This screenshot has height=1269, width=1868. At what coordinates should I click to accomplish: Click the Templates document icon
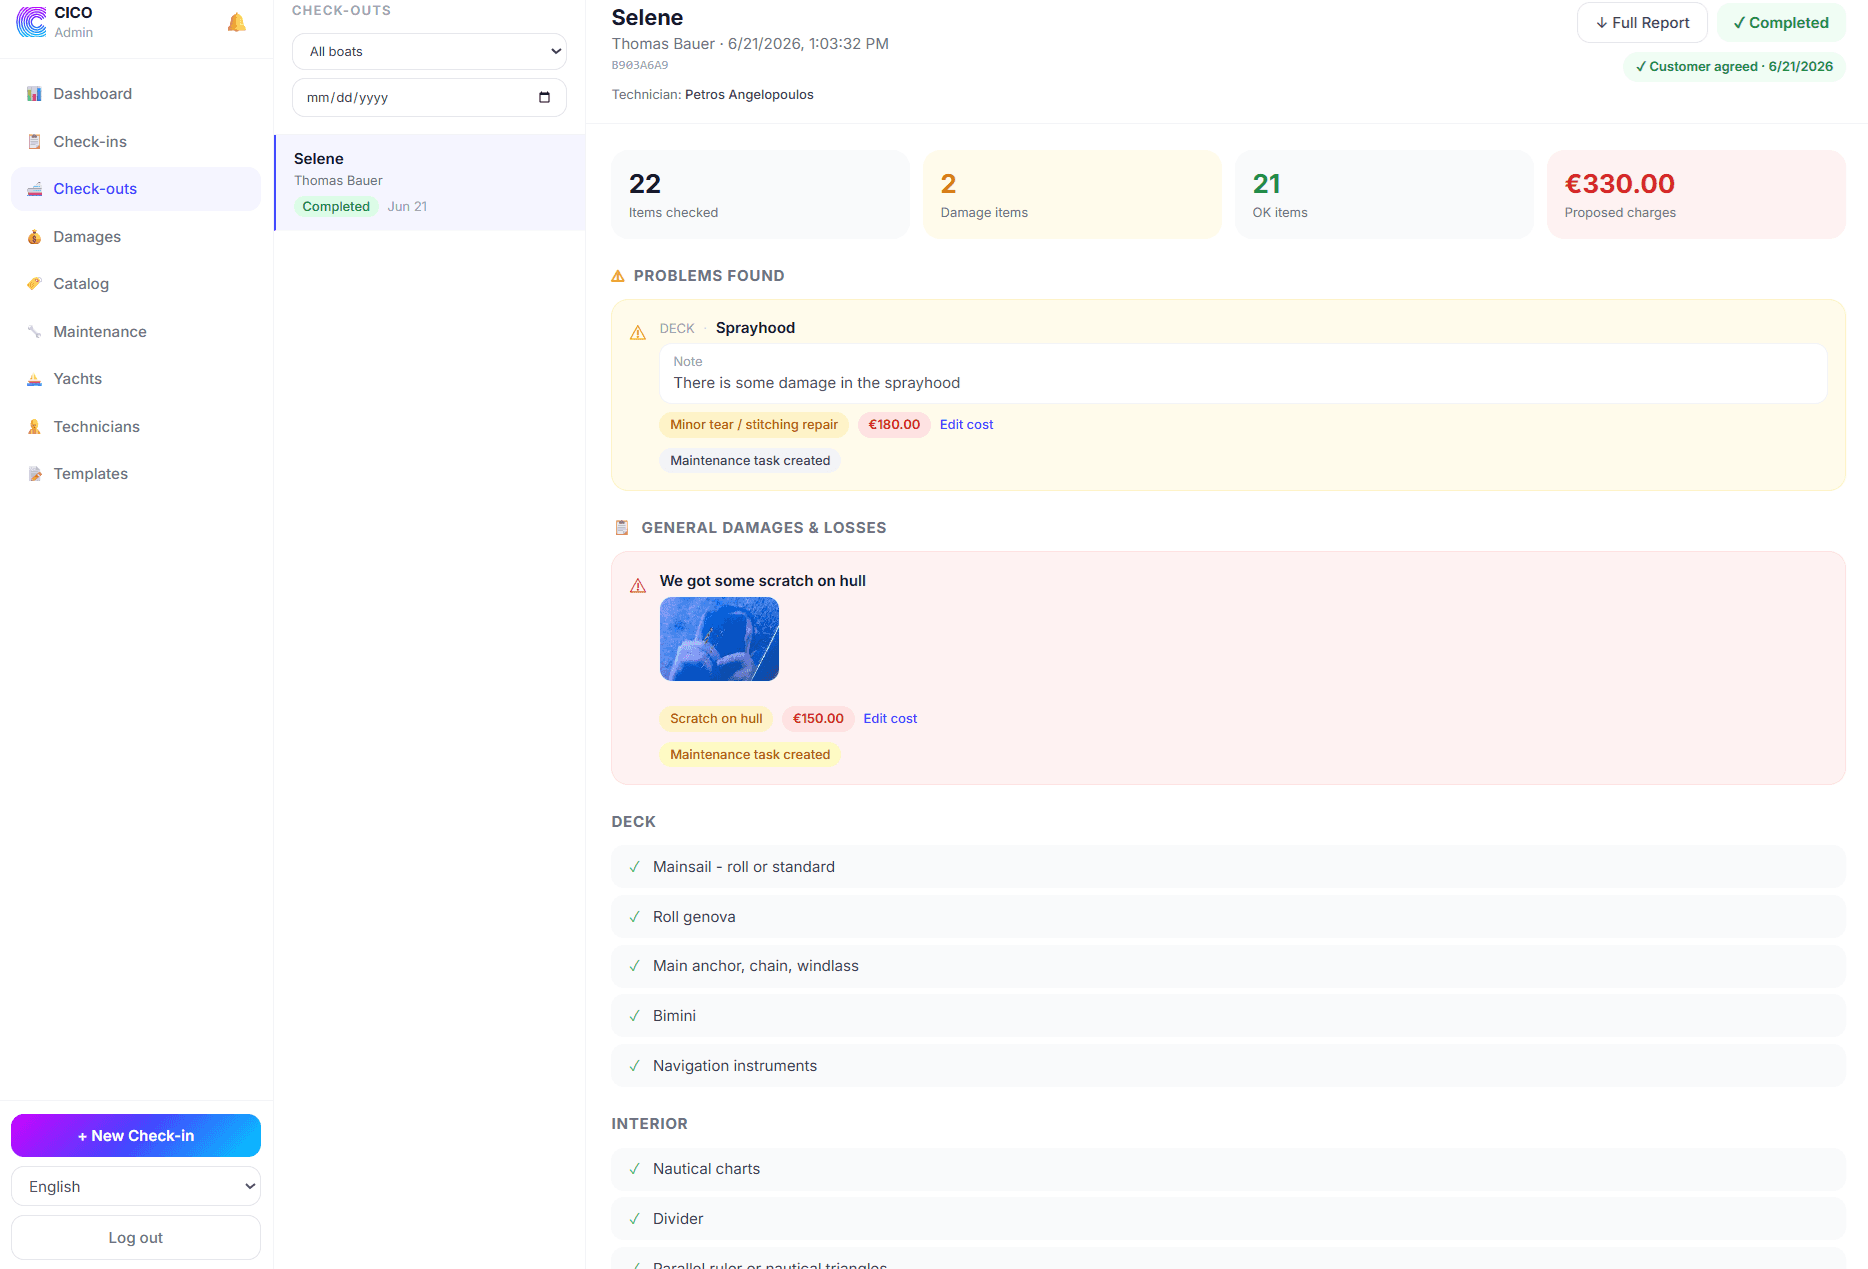point(34,474)
